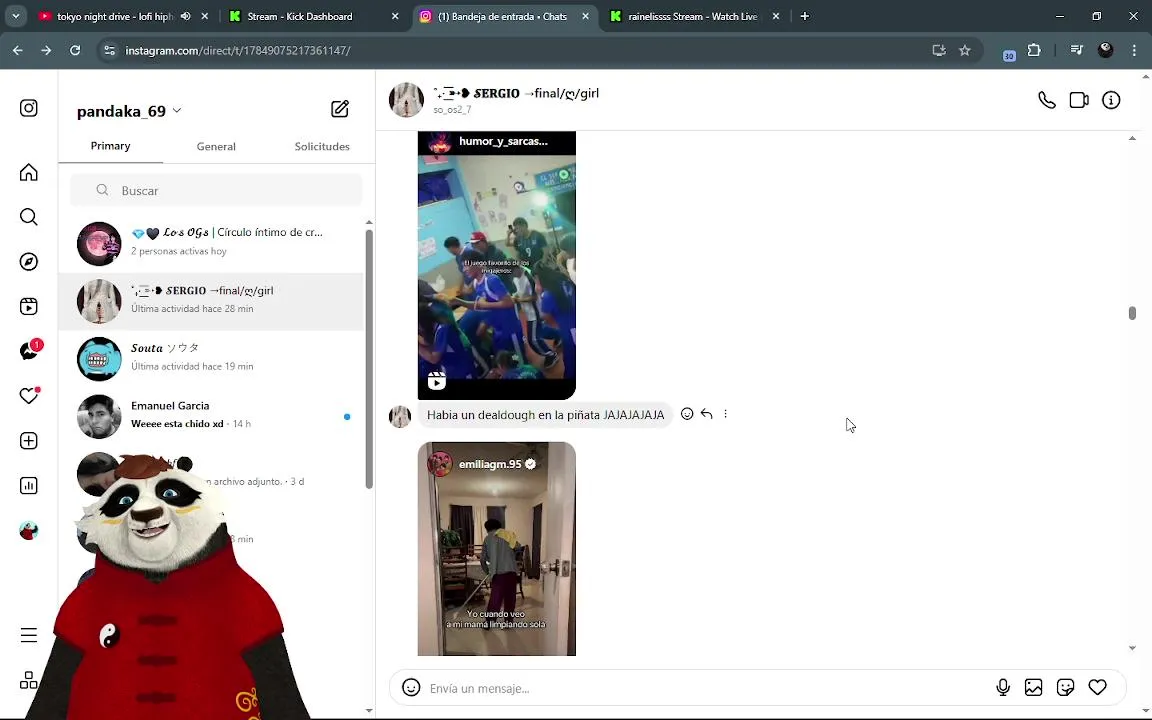Open the dashboard insights chart icon
The image size is (1152, 720).
[29, 486]
